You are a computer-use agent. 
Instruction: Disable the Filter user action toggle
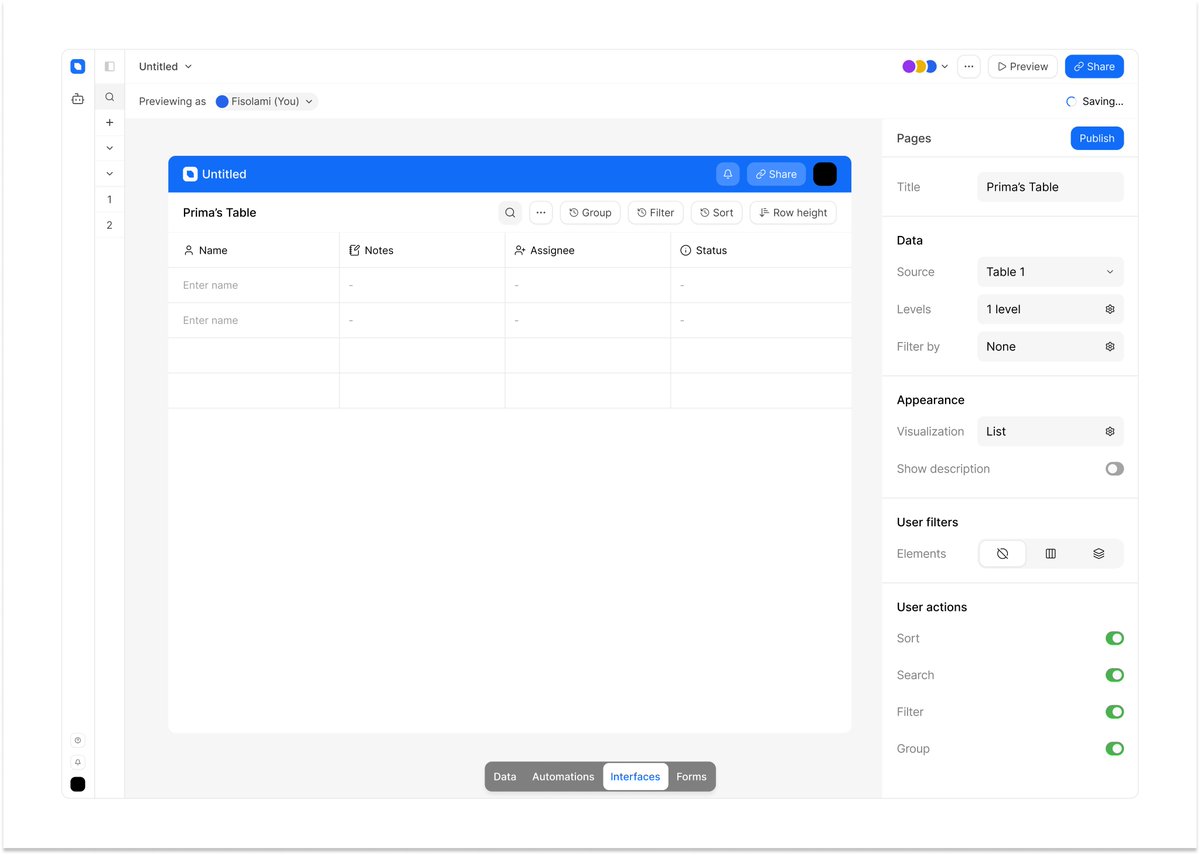point(1114,712)
